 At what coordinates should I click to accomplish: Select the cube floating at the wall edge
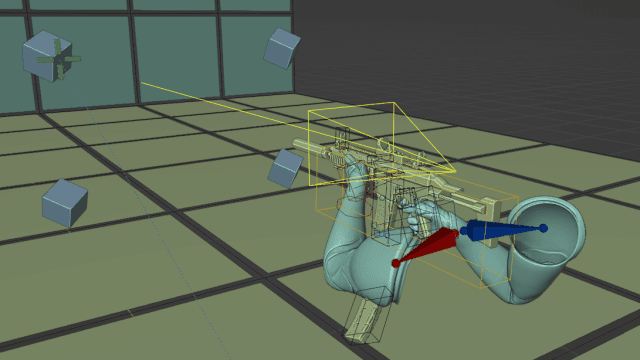[x=282, y=48]
